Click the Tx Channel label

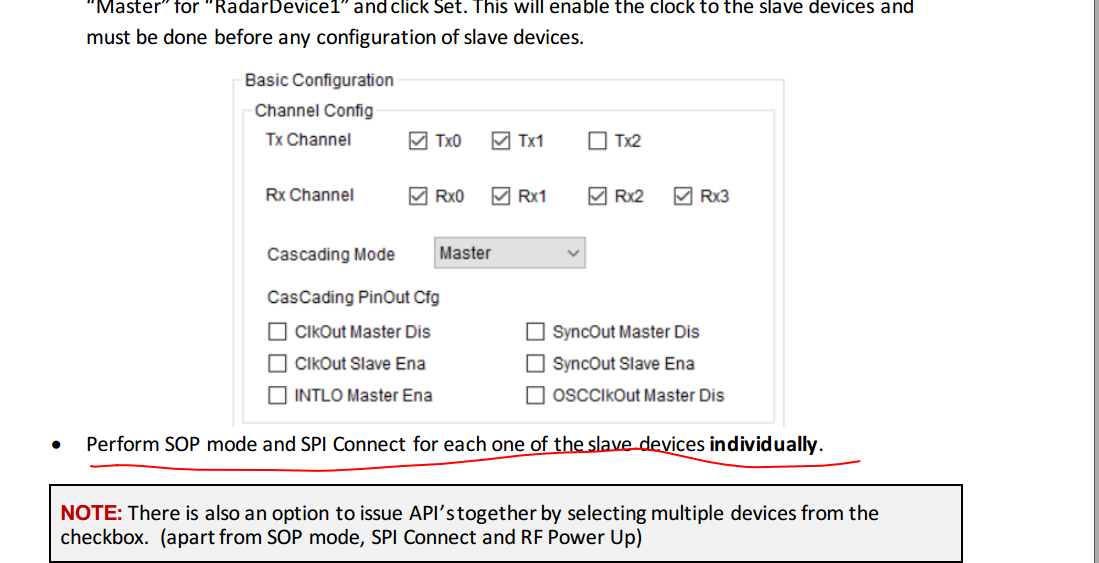coord(308,140)
